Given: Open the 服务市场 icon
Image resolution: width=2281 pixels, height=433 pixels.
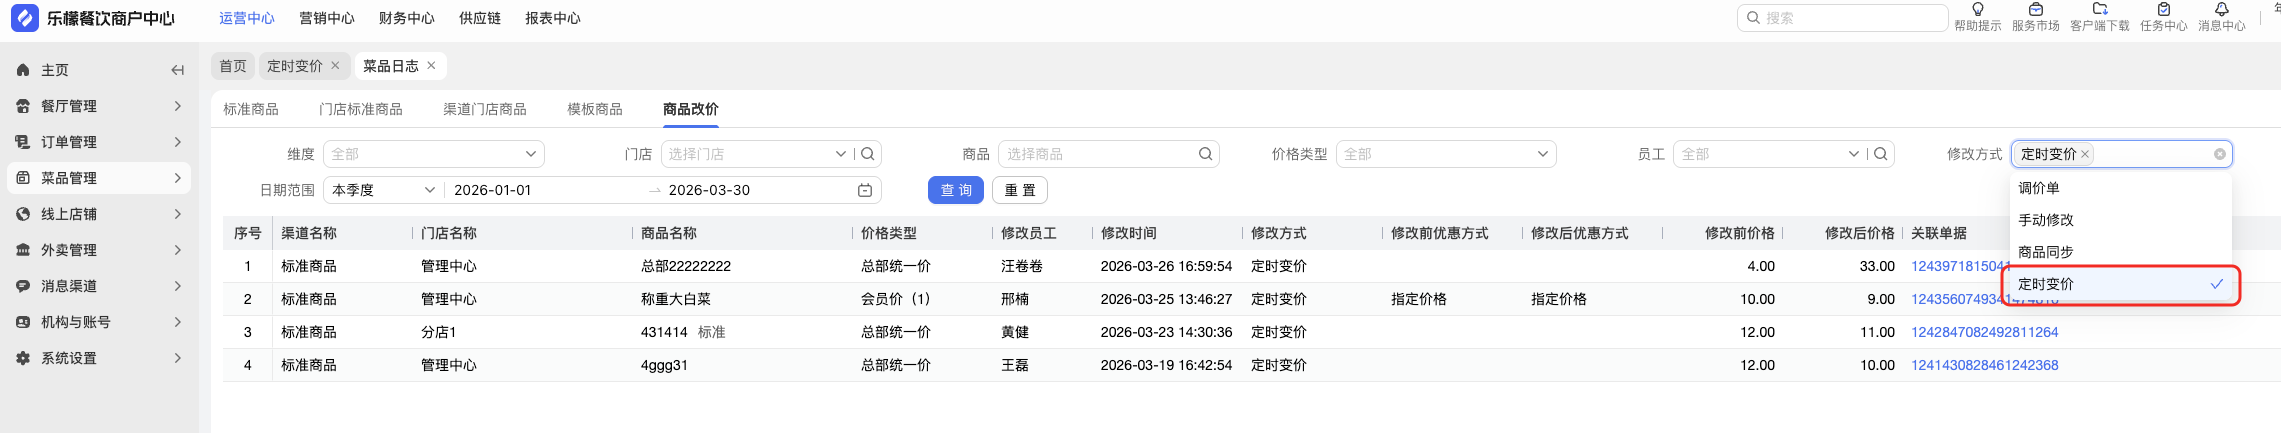Looking at the screenshot, I should pos(2035,10).
